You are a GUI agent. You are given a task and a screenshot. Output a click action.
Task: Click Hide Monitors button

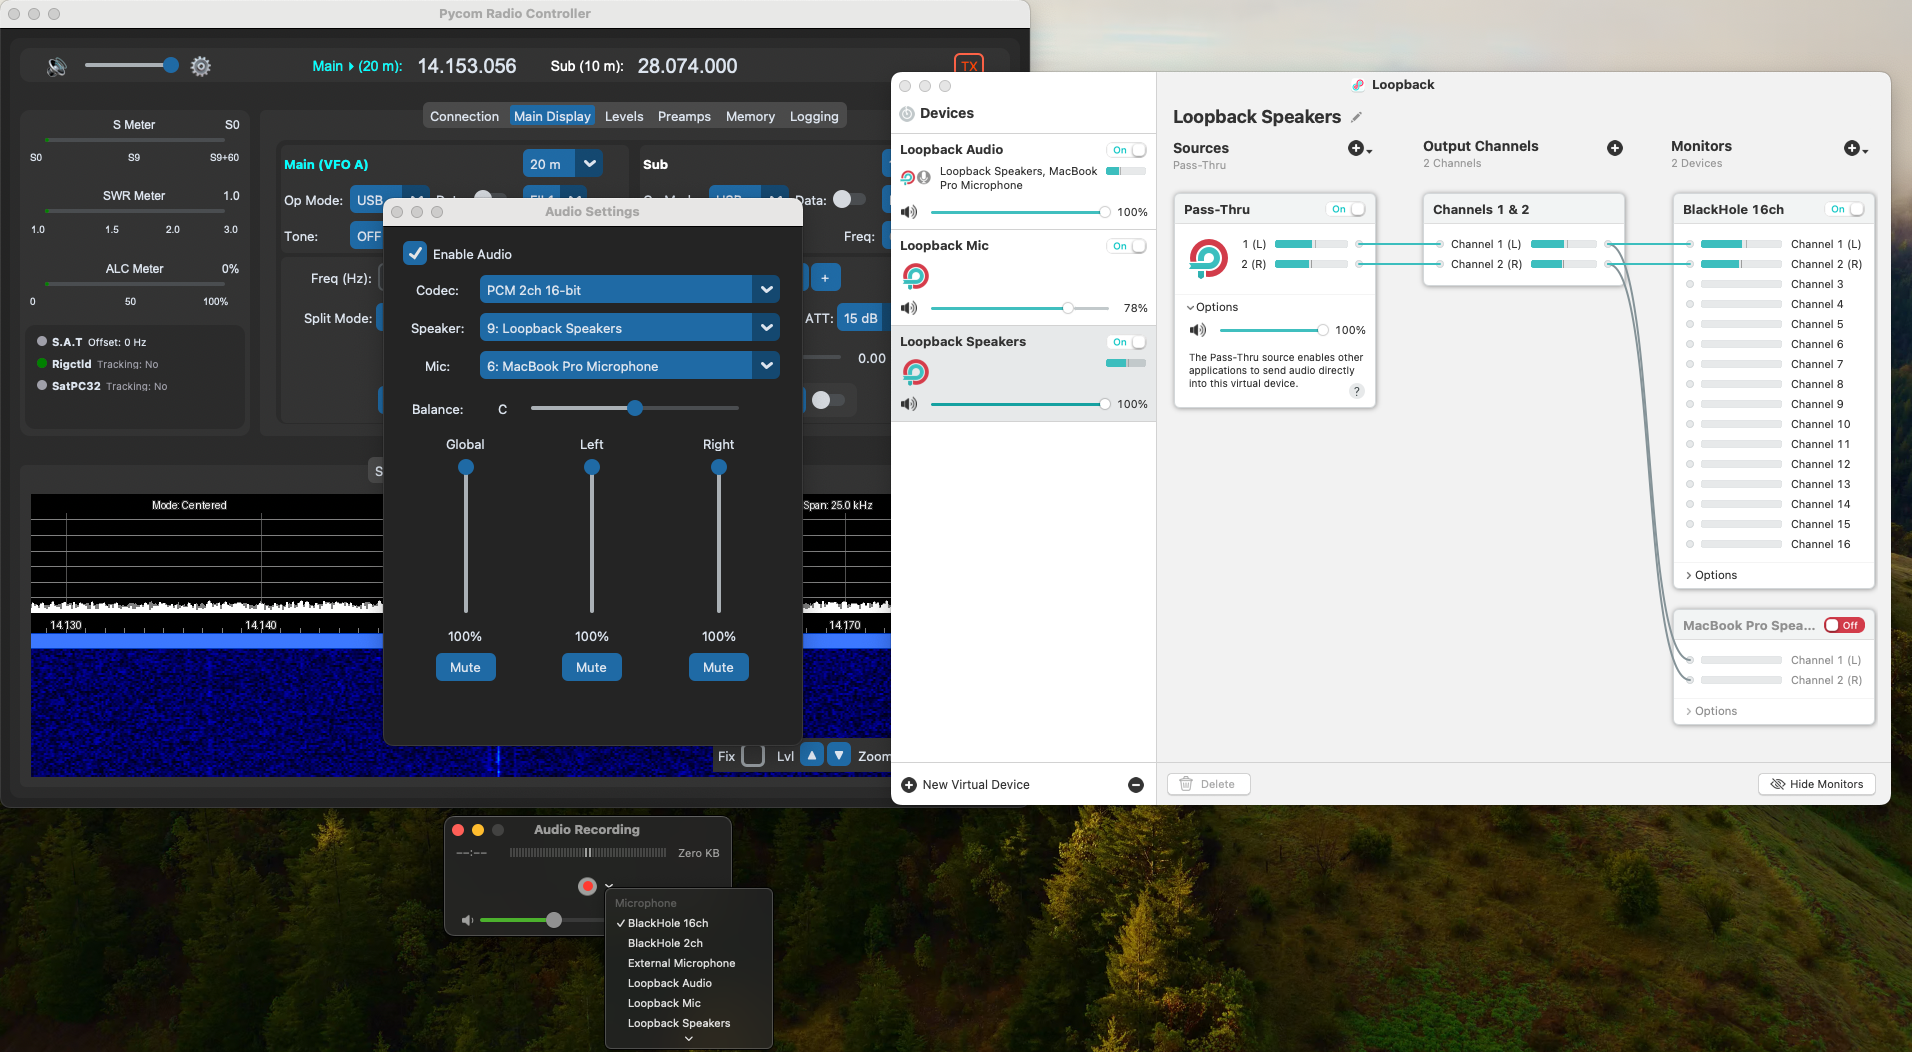pos(1816,784)
